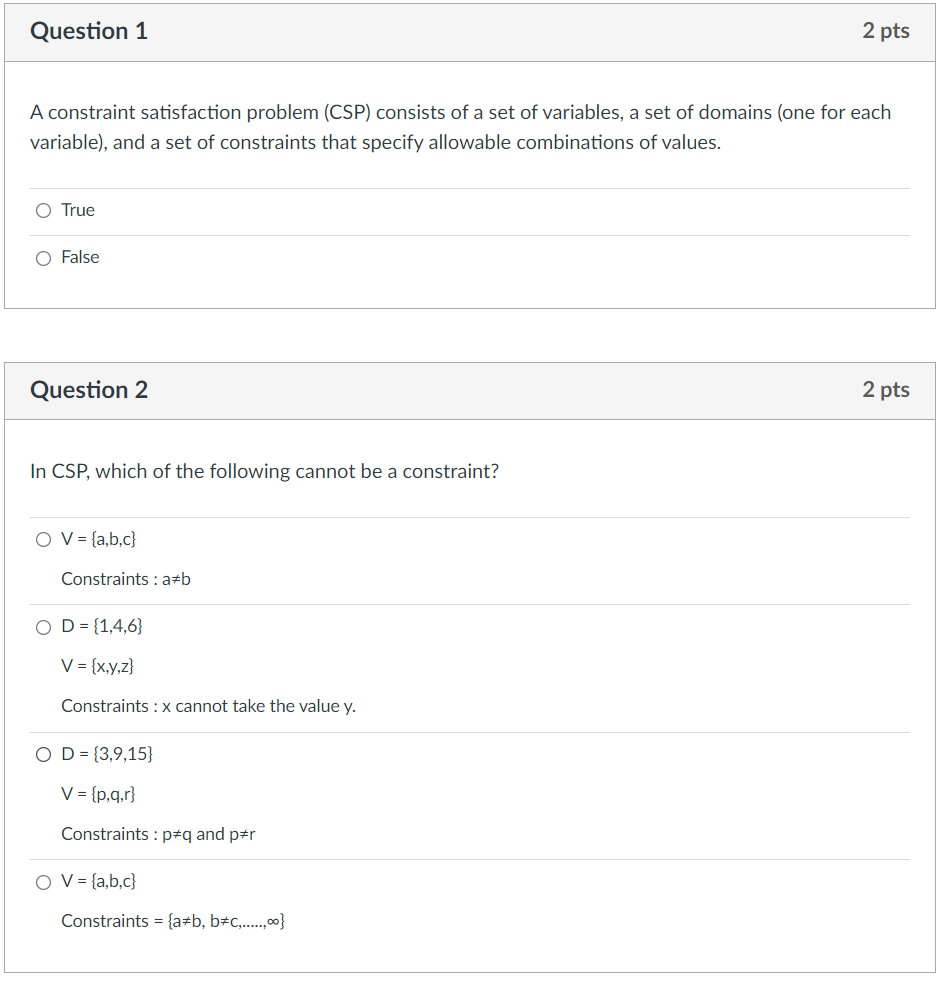The height and width of the screenshot is (981, 940).
Task: Select the option with D = {1,4,6}
Action: point(44,627)
